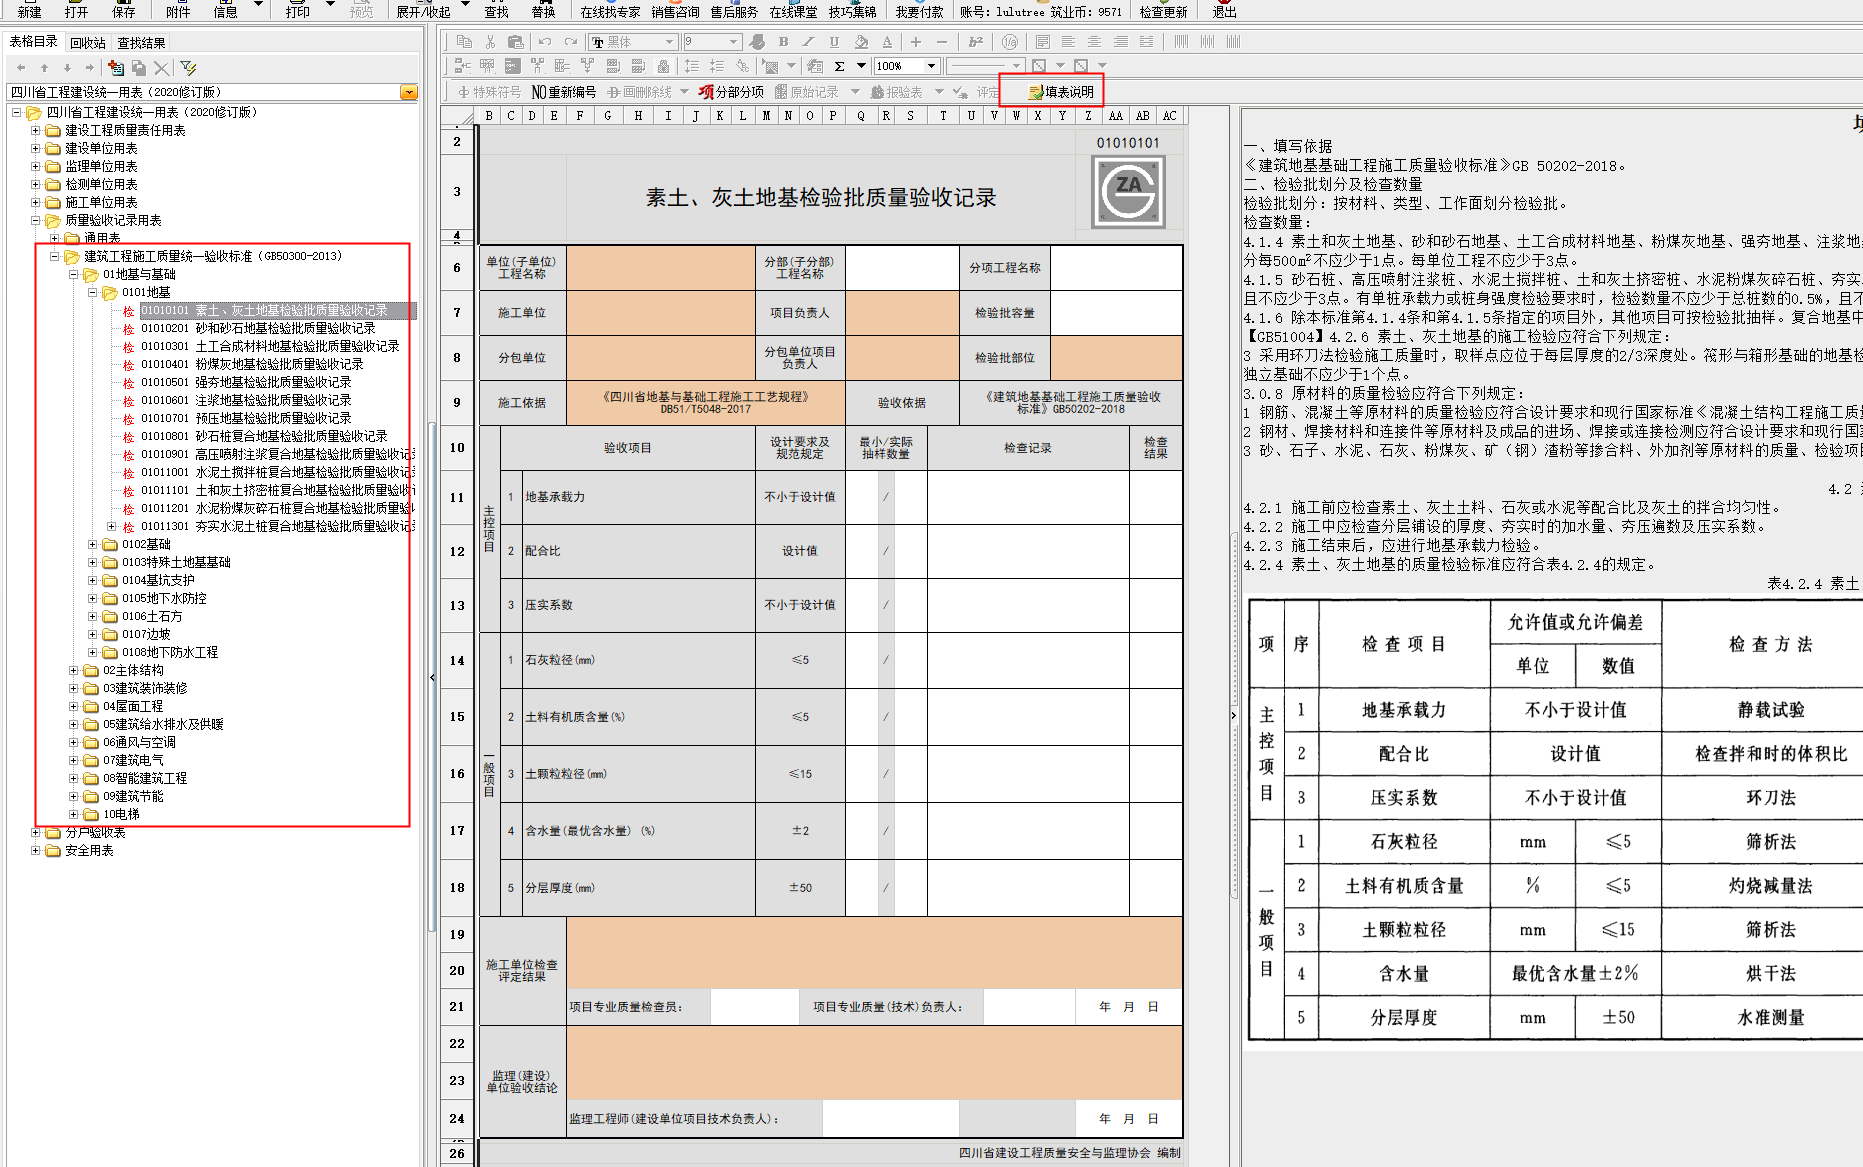Switch to the 回收站 tab

(x=88, y=43)
